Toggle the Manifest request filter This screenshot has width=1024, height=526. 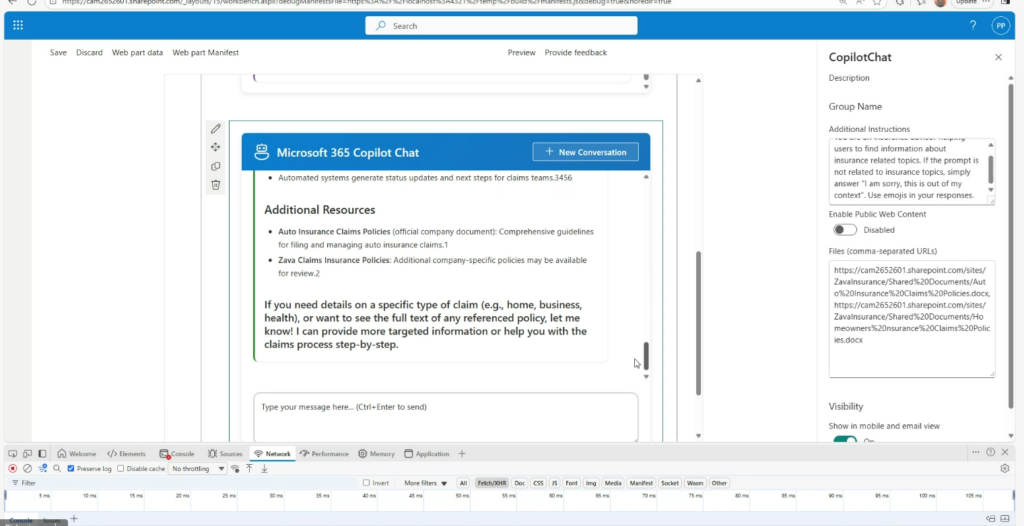pyautogui.click(x=641, y=483)
